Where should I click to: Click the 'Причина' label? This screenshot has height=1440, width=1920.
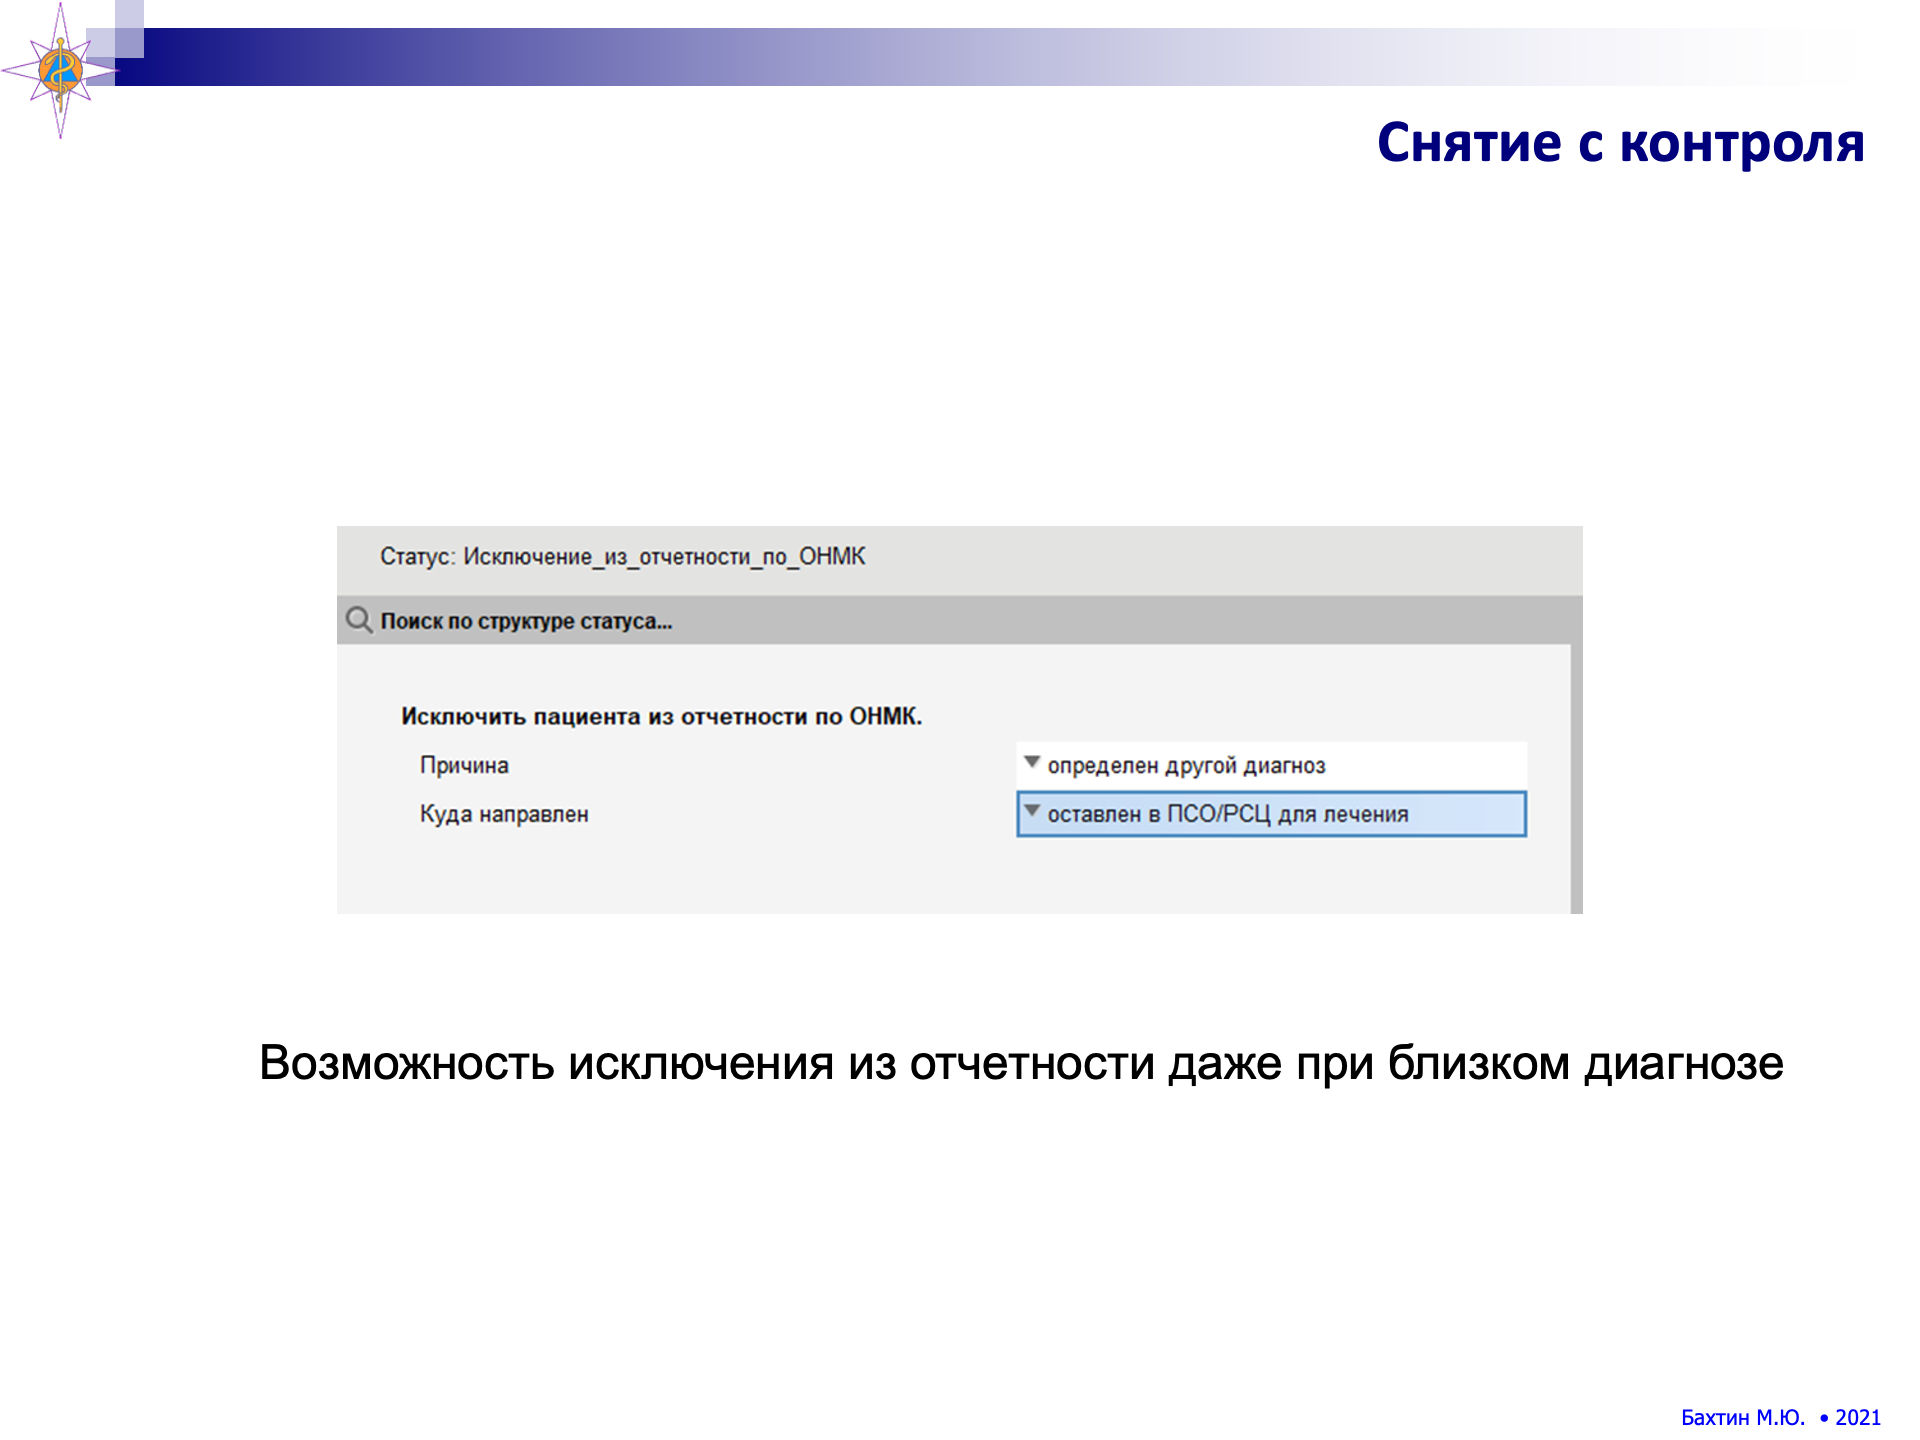point(464,765)
